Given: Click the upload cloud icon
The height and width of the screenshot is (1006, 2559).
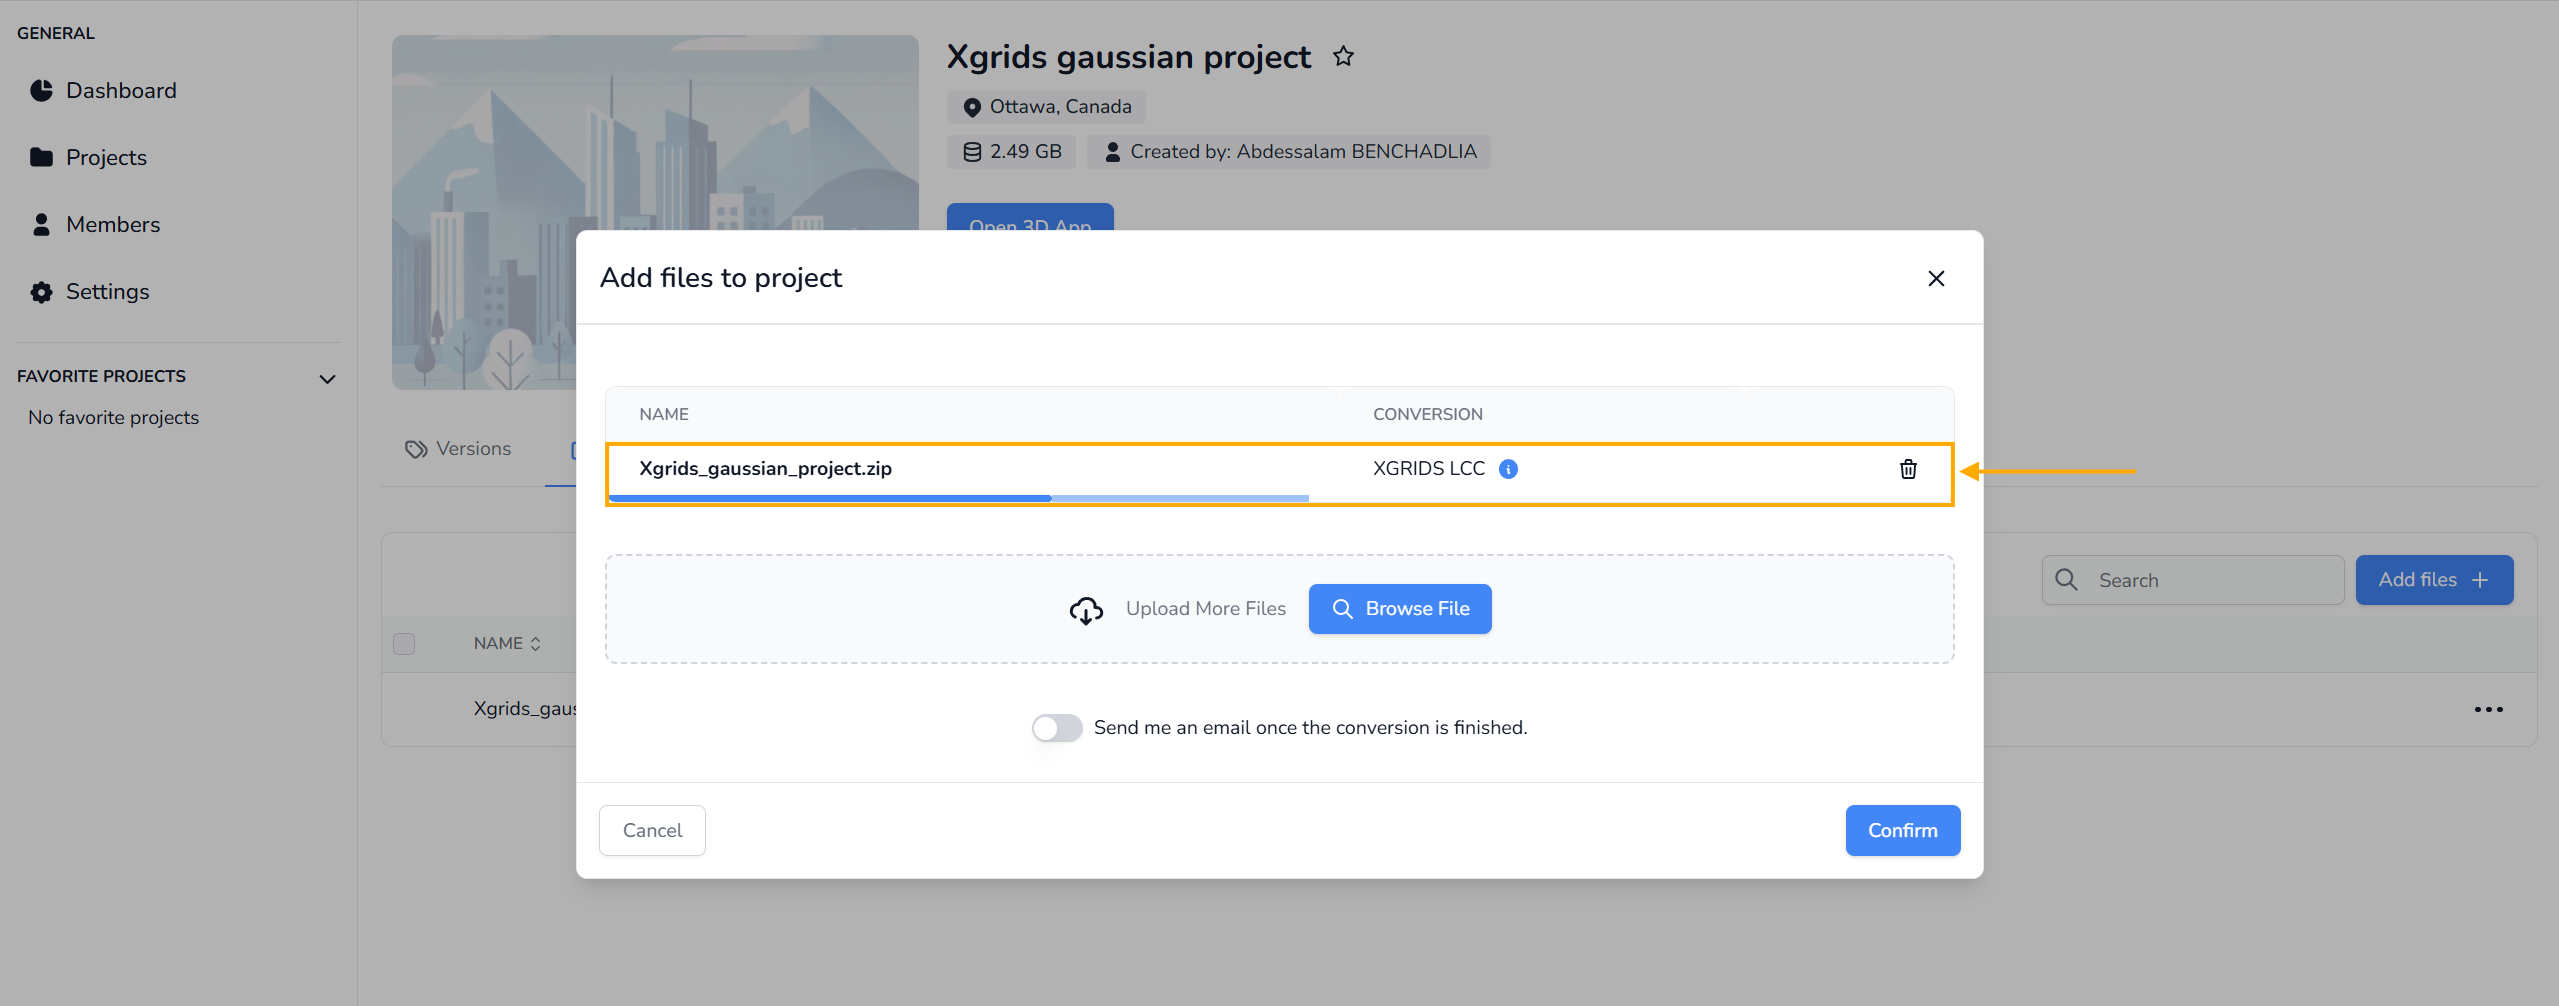Looking at the screenshot, I should pyautogui.click(x=1086, y=609).
